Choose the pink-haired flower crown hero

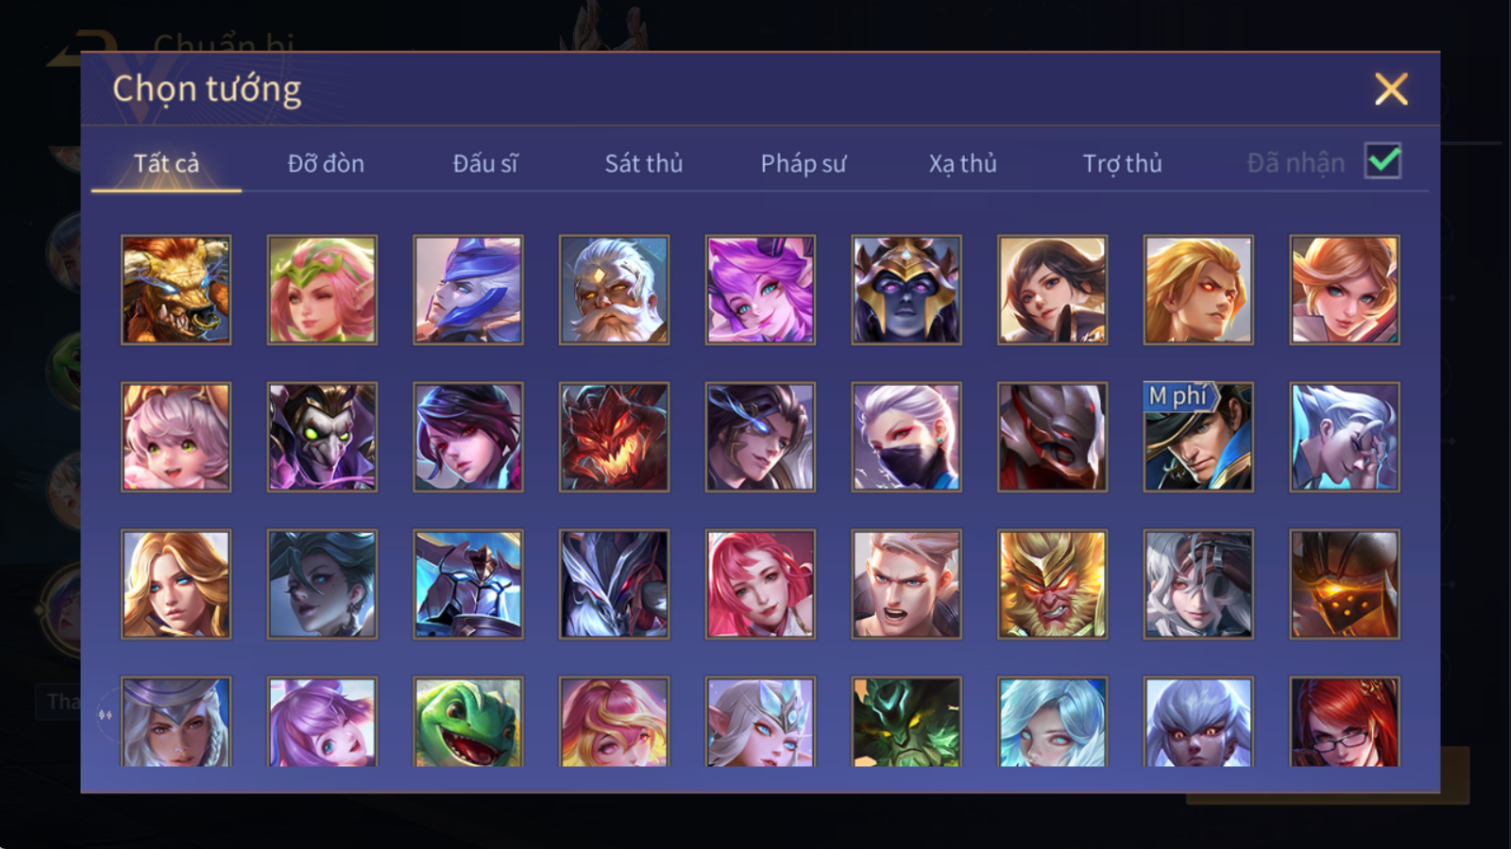pos(322,290)
